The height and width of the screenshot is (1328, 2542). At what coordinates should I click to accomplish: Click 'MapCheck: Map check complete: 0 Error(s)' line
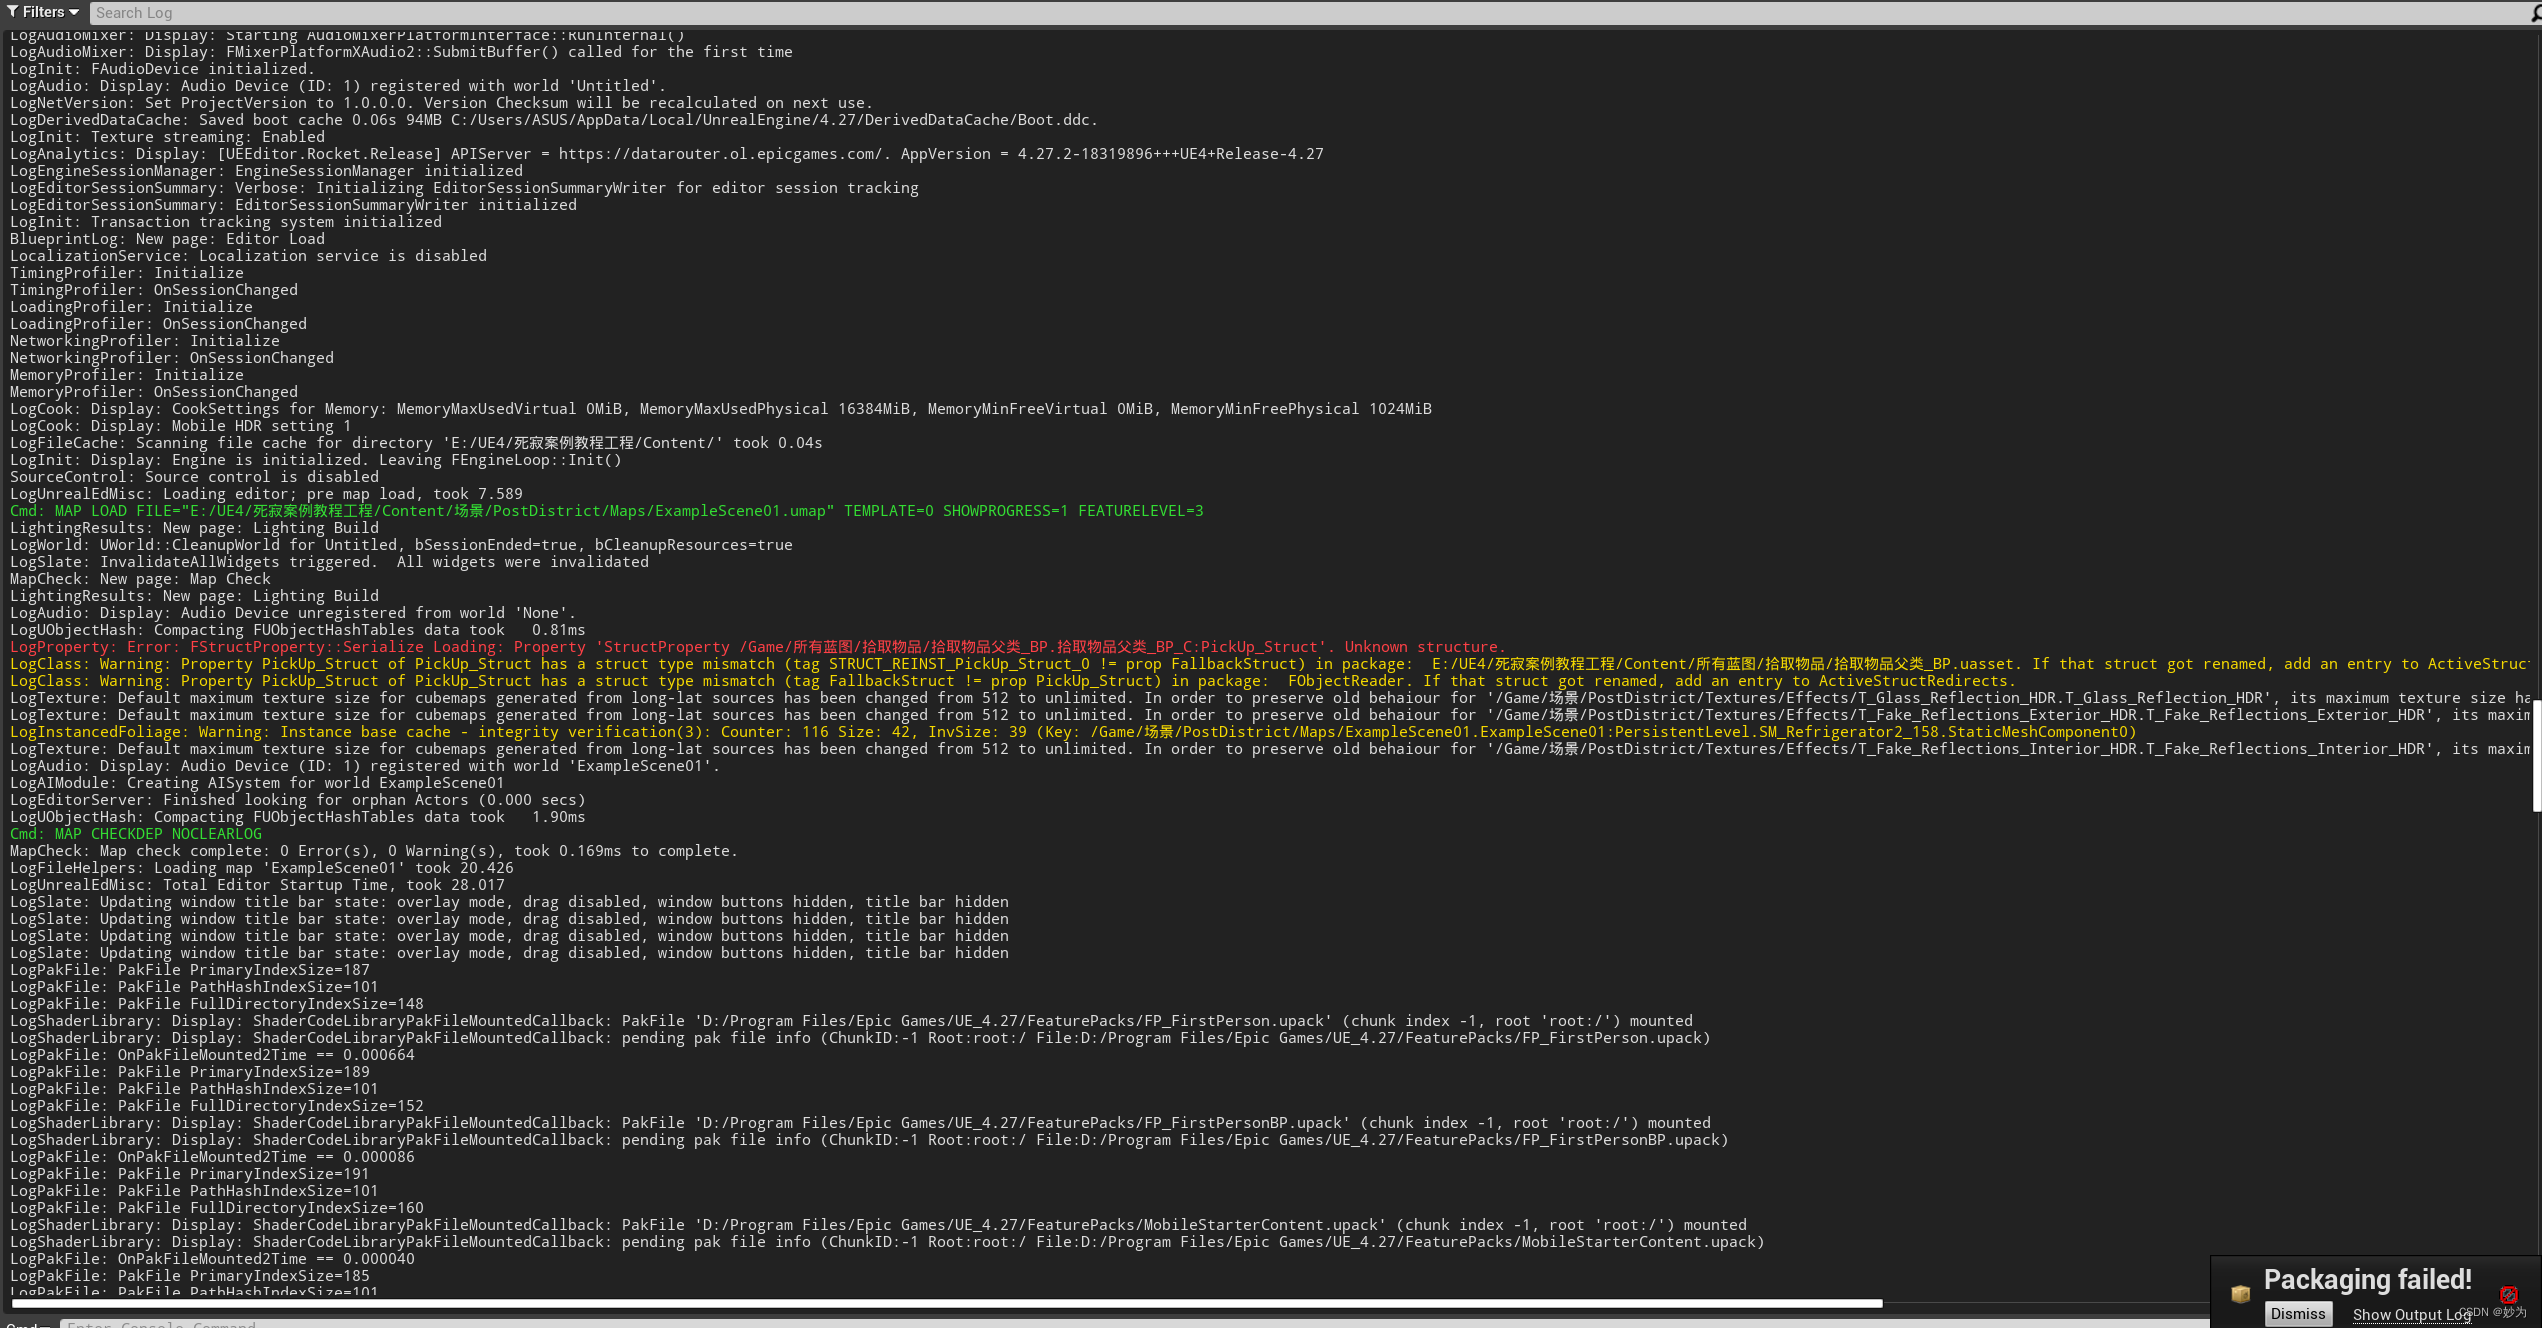(x=374, y=851)
